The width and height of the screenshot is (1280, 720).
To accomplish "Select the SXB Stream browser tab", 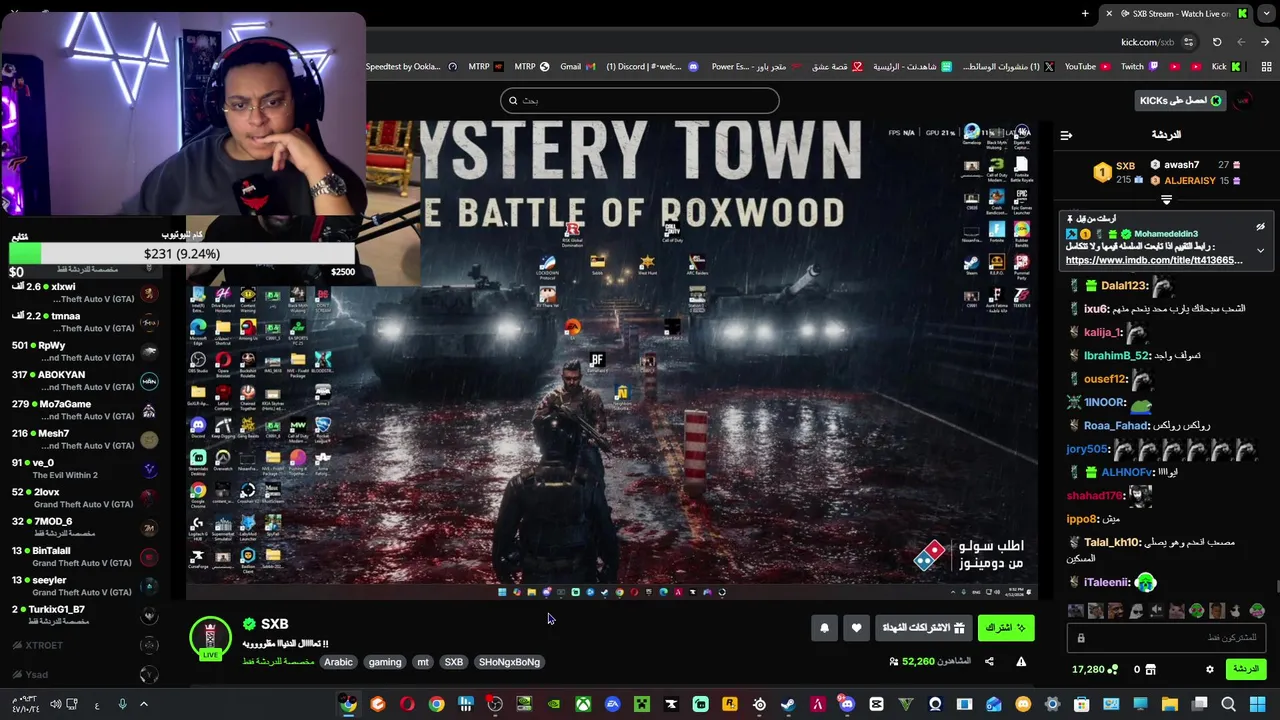I will 1176,13.
